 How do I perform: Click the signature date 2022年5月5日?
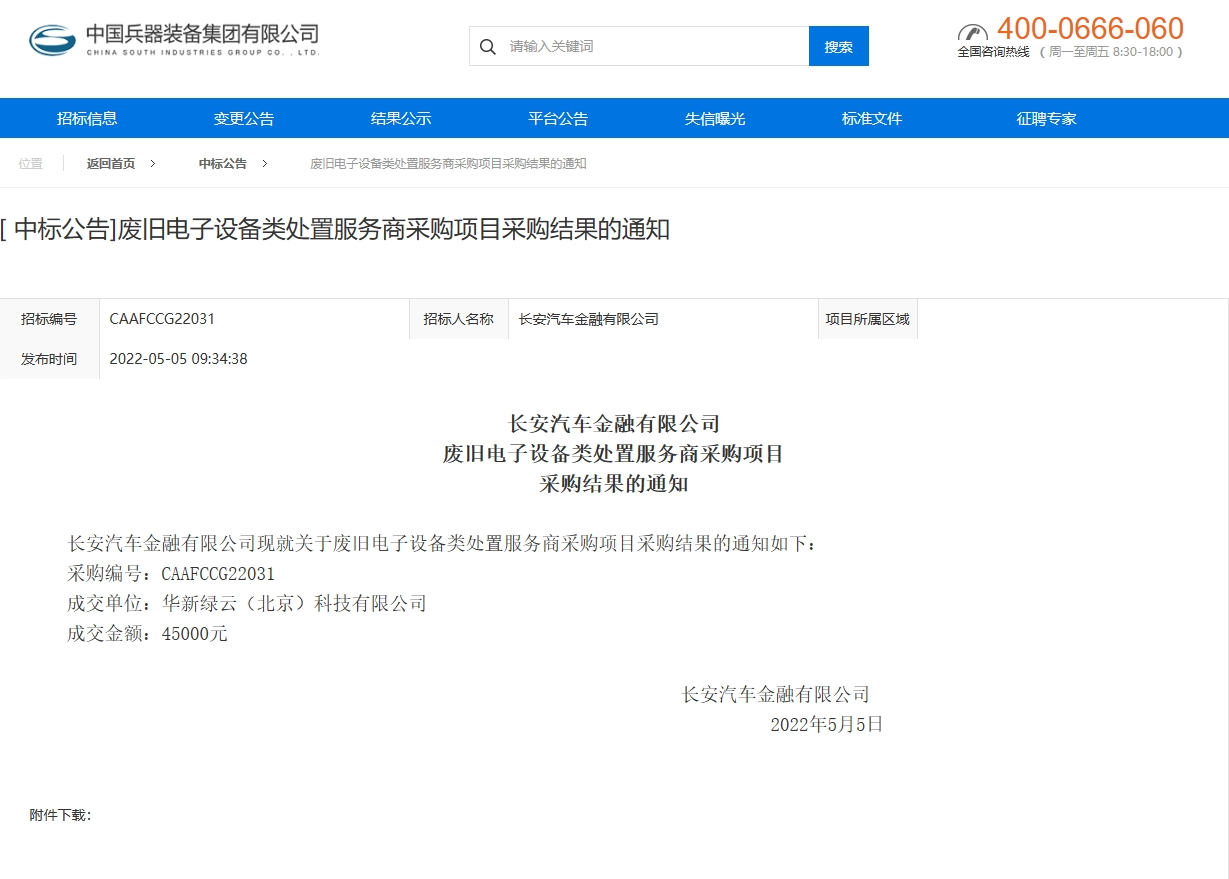click(827, 724)
